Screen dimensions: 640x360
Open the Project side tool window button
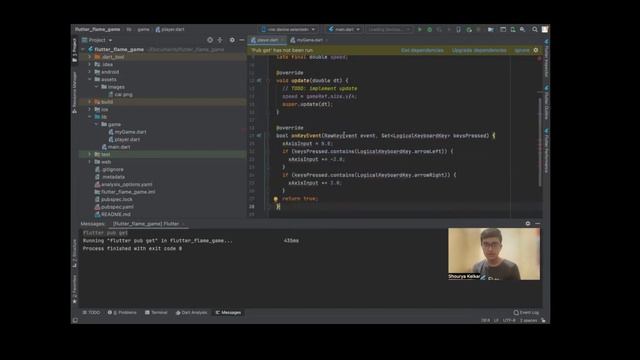[x=74, y=51]
